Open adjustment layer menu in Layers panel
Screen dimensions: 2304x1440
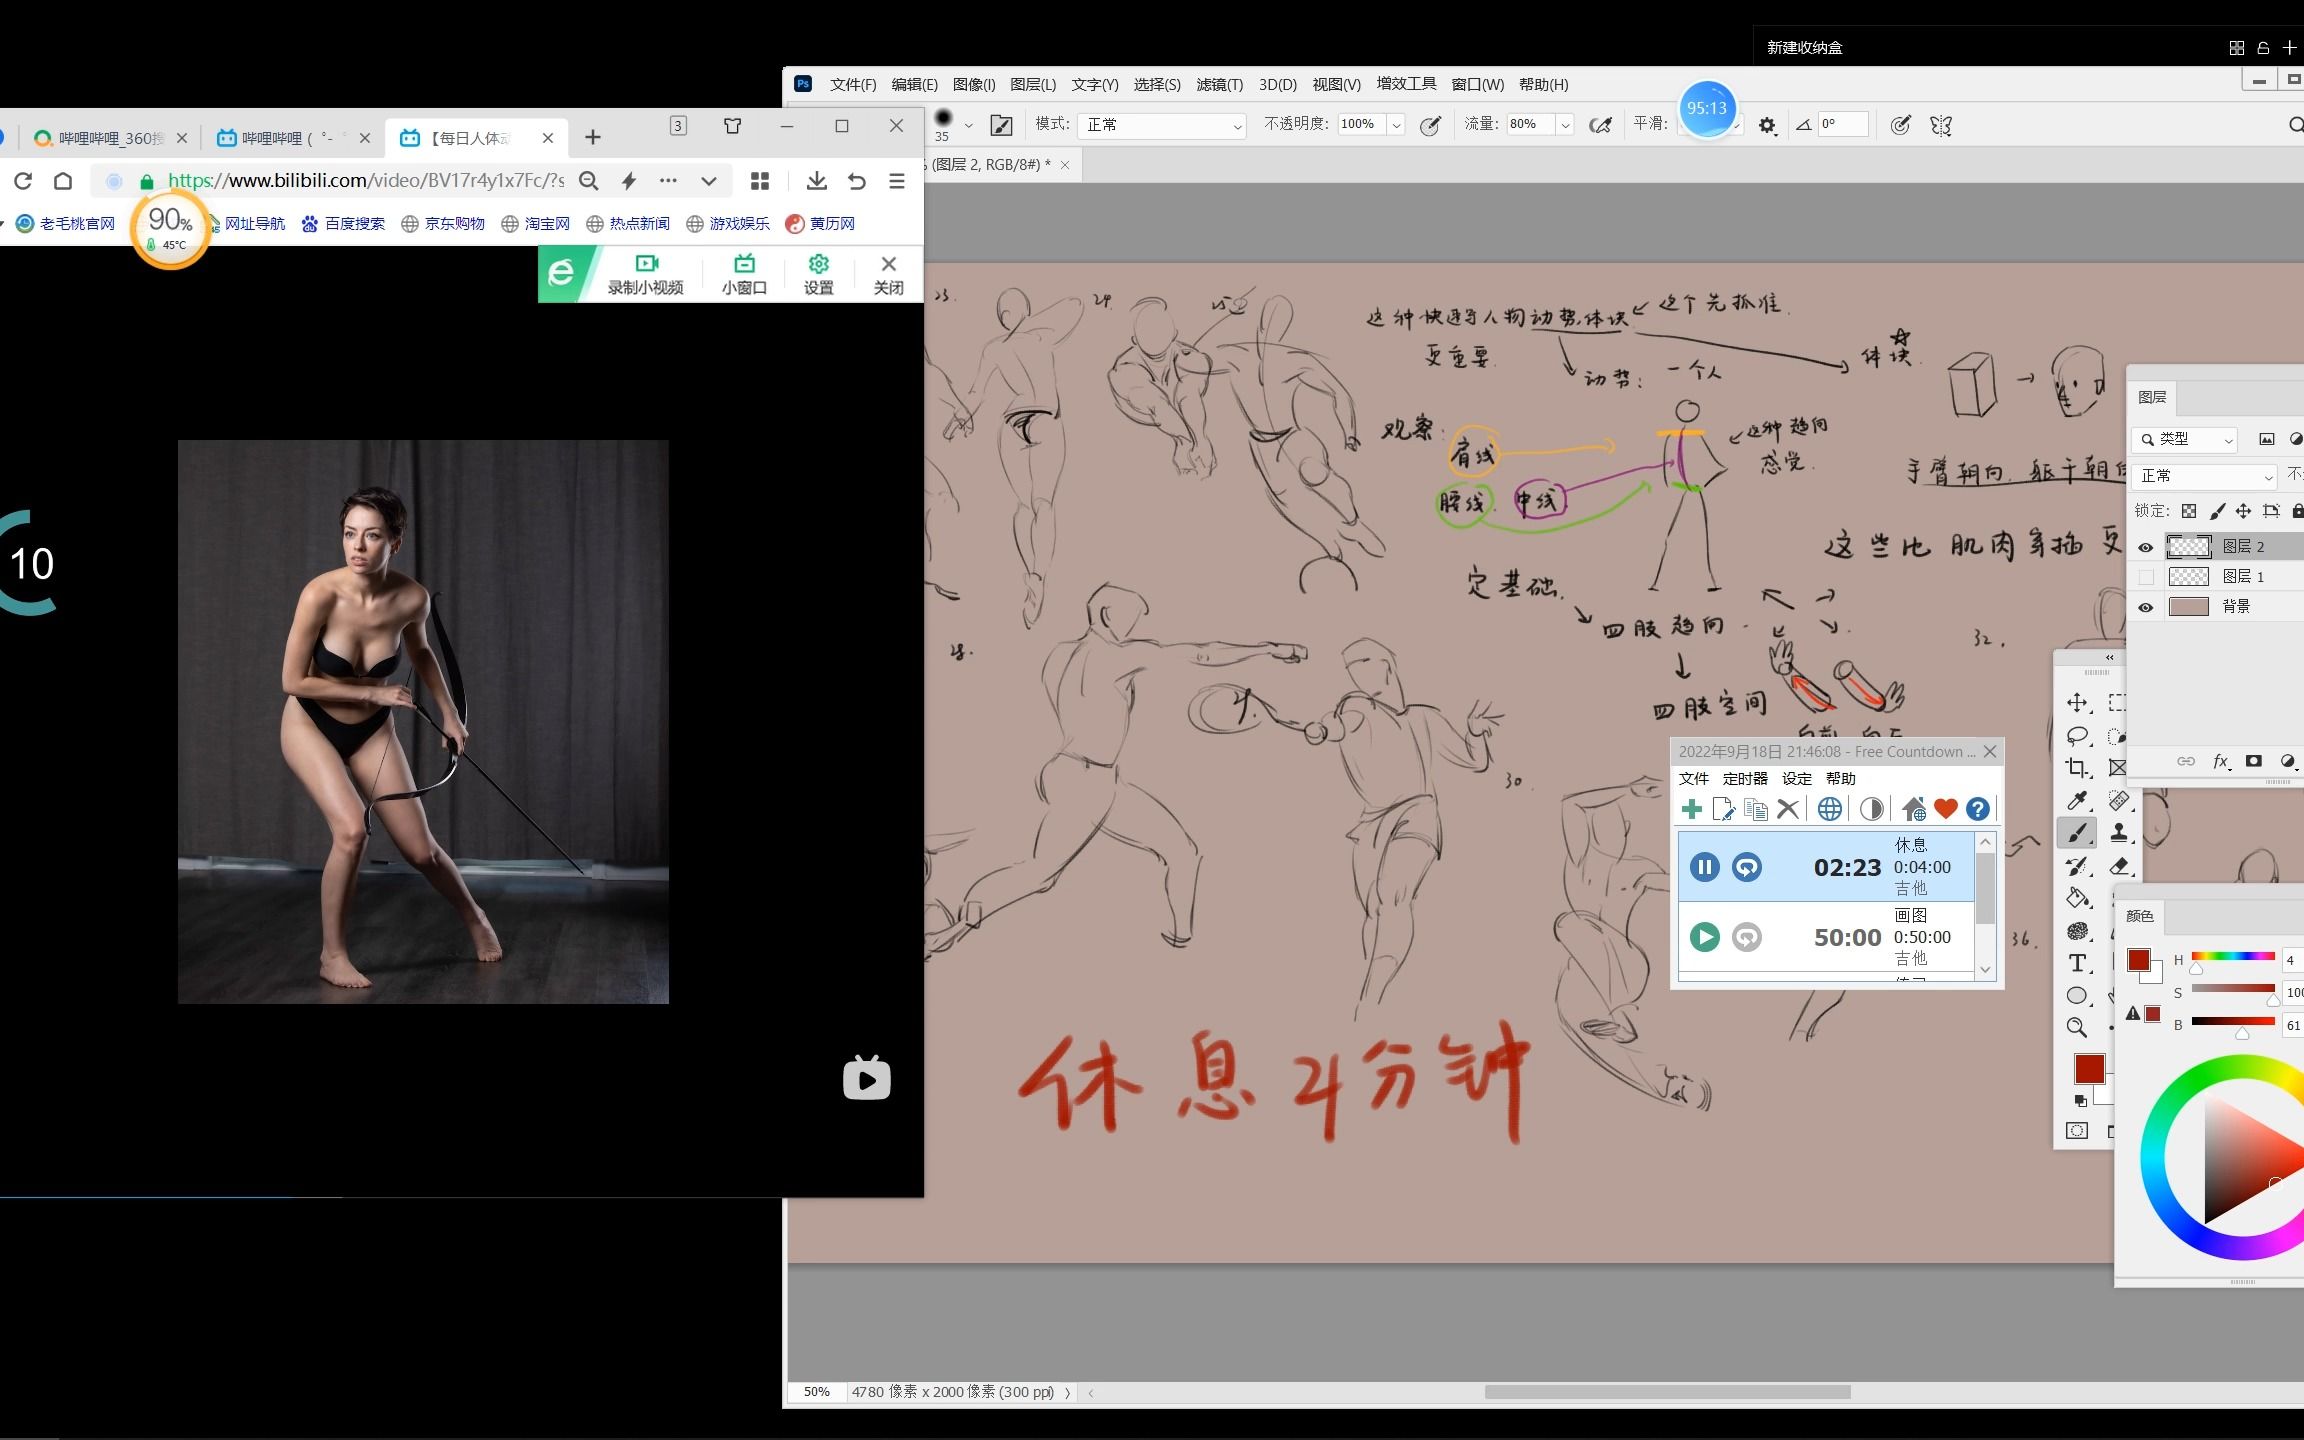pyautogui.click(x=2287, y=761)
